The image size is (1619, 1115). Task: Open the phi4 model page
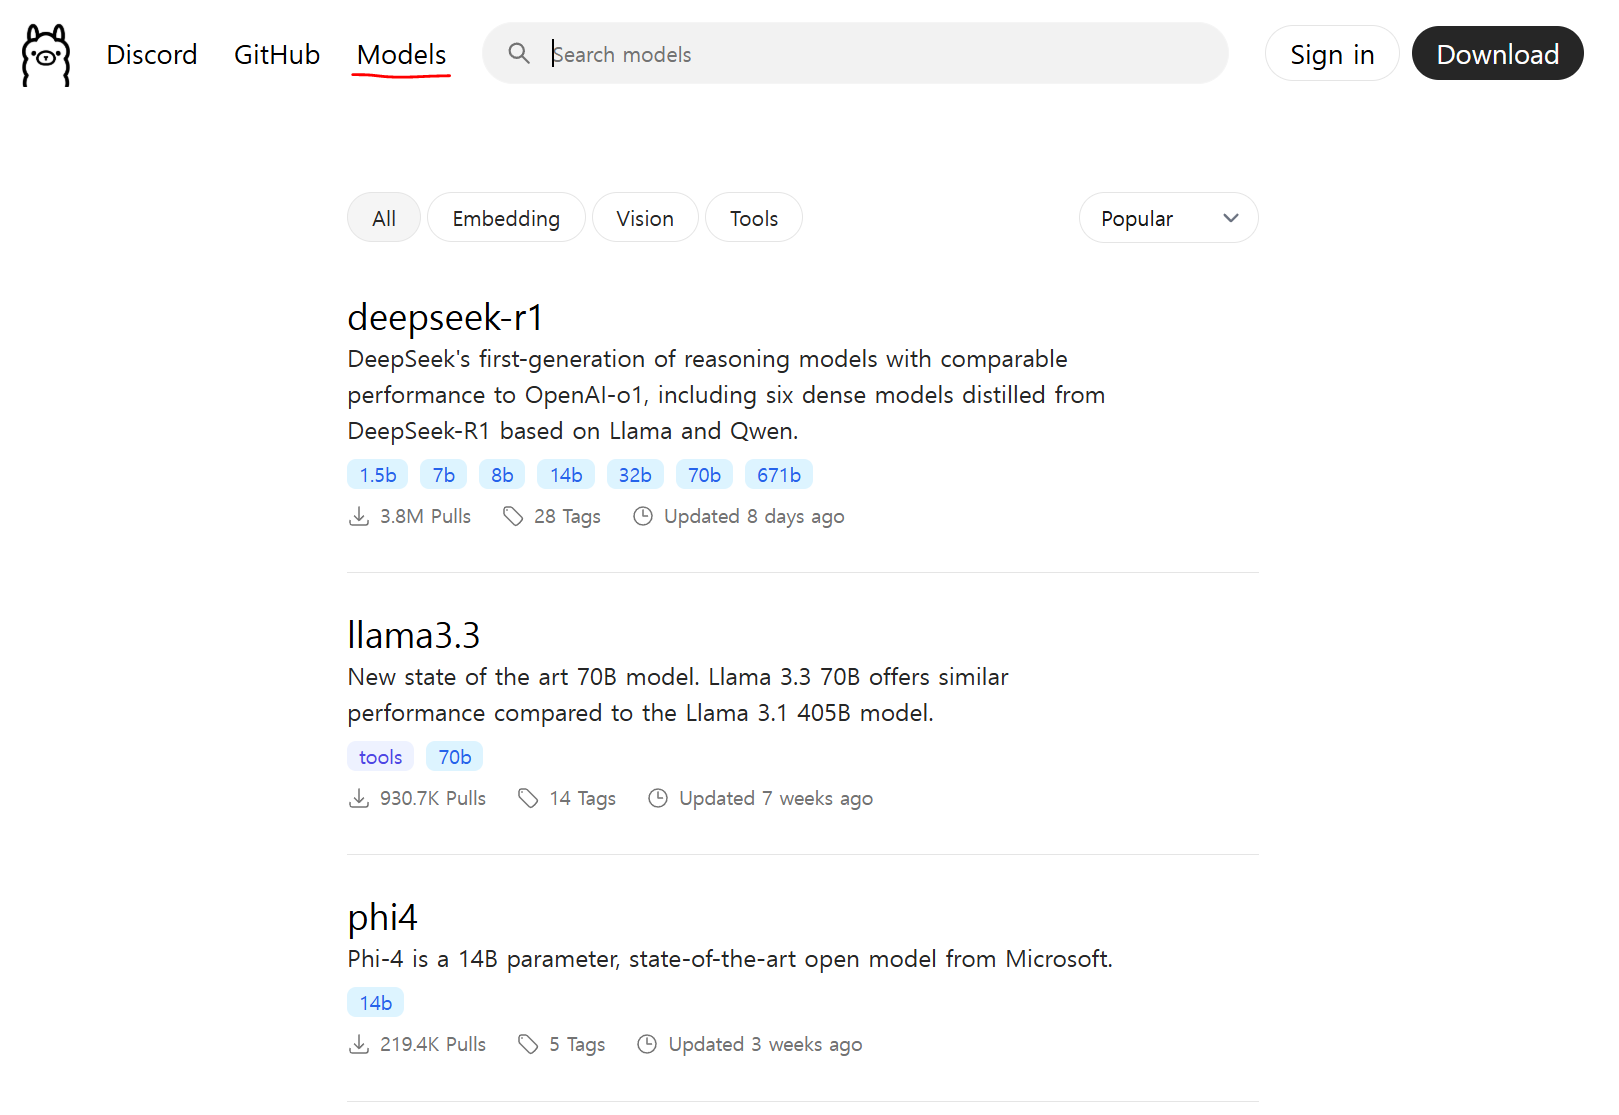[382, 918]
